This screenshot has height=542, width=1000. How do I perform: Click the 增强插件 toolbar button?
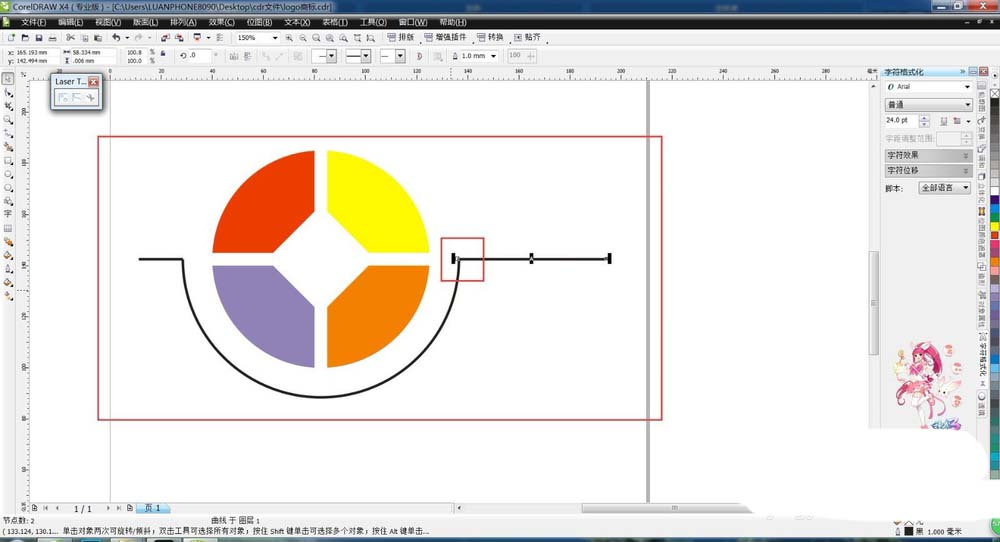[x=449, y=37]
